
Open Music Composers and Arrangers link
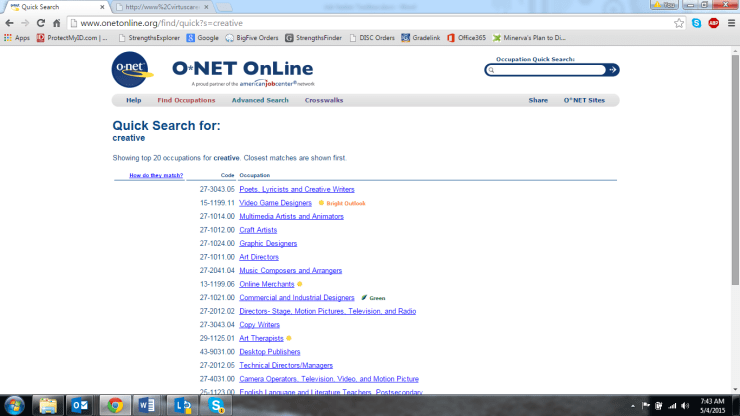(x=291, y=271)
